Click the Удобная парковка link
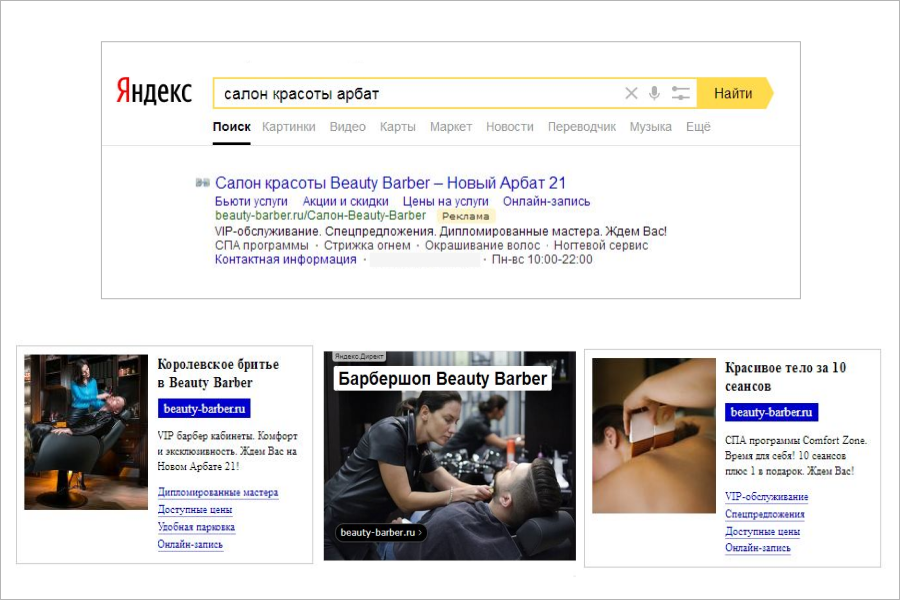 pyautogui.click(x=196, y=527)
